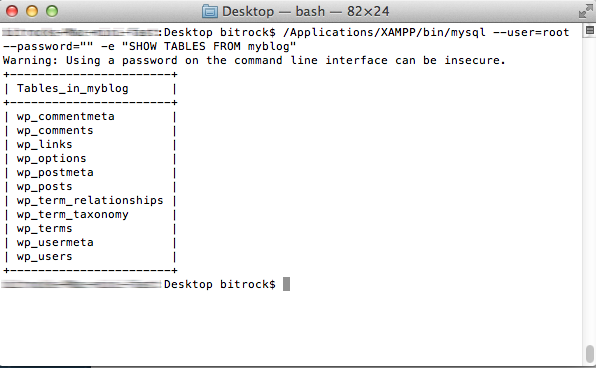The height and width of the screenshot is (368, 596).
Task: Click on the wp_comments entry
Action: [55, 130]
